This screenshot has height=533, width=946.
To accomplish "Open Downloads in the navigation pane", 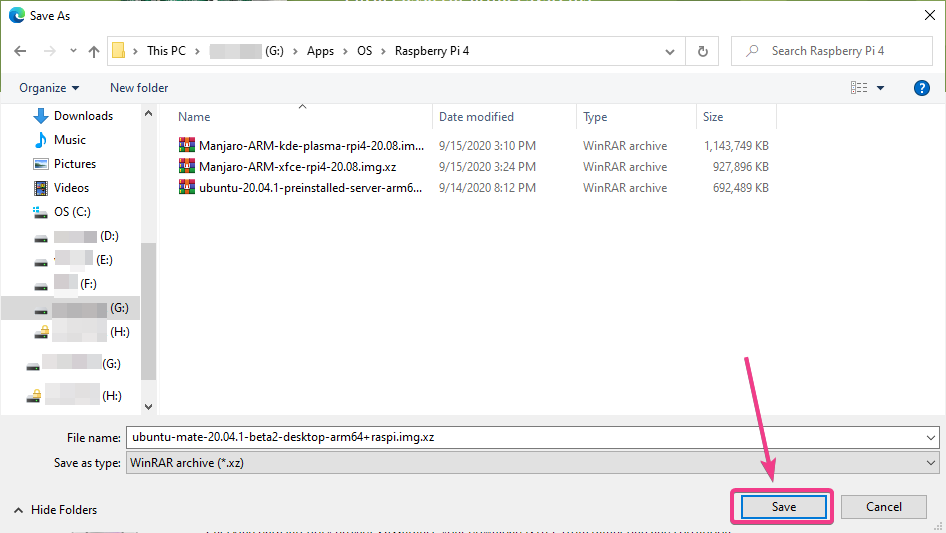I will pyautogui.click(x=83, y=115).
